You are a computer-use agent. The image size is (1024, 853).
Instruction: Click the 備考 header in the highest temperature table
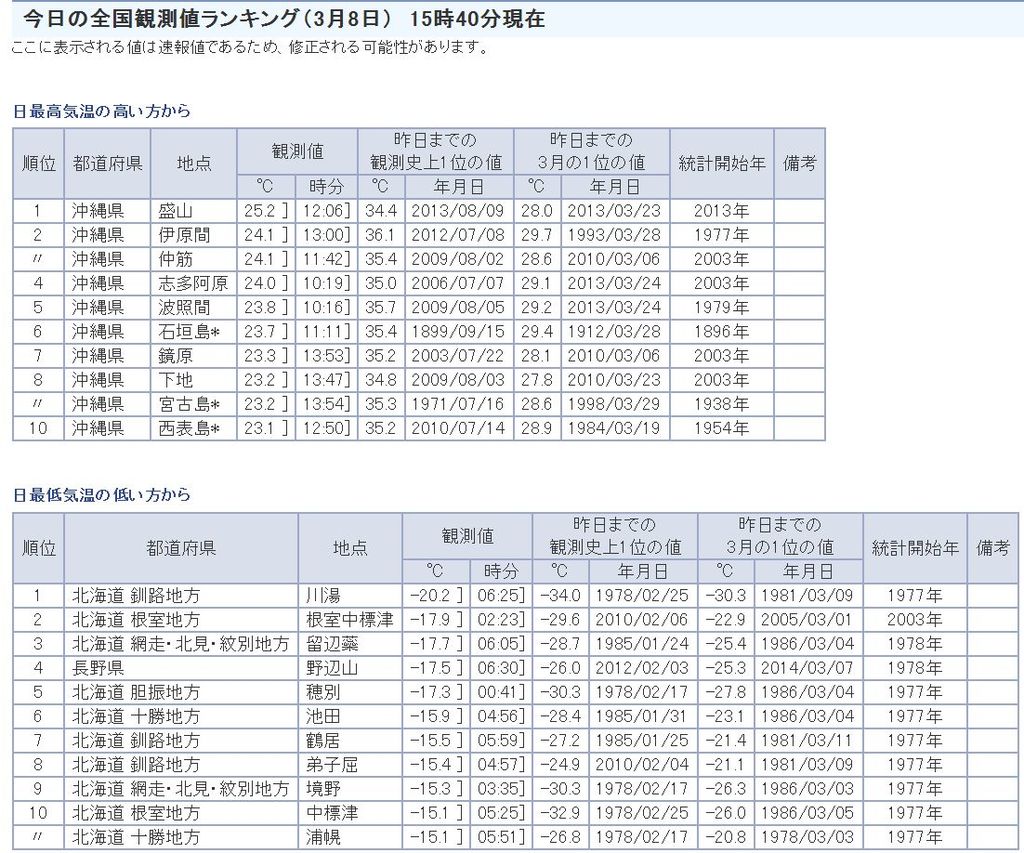(799, 163)
